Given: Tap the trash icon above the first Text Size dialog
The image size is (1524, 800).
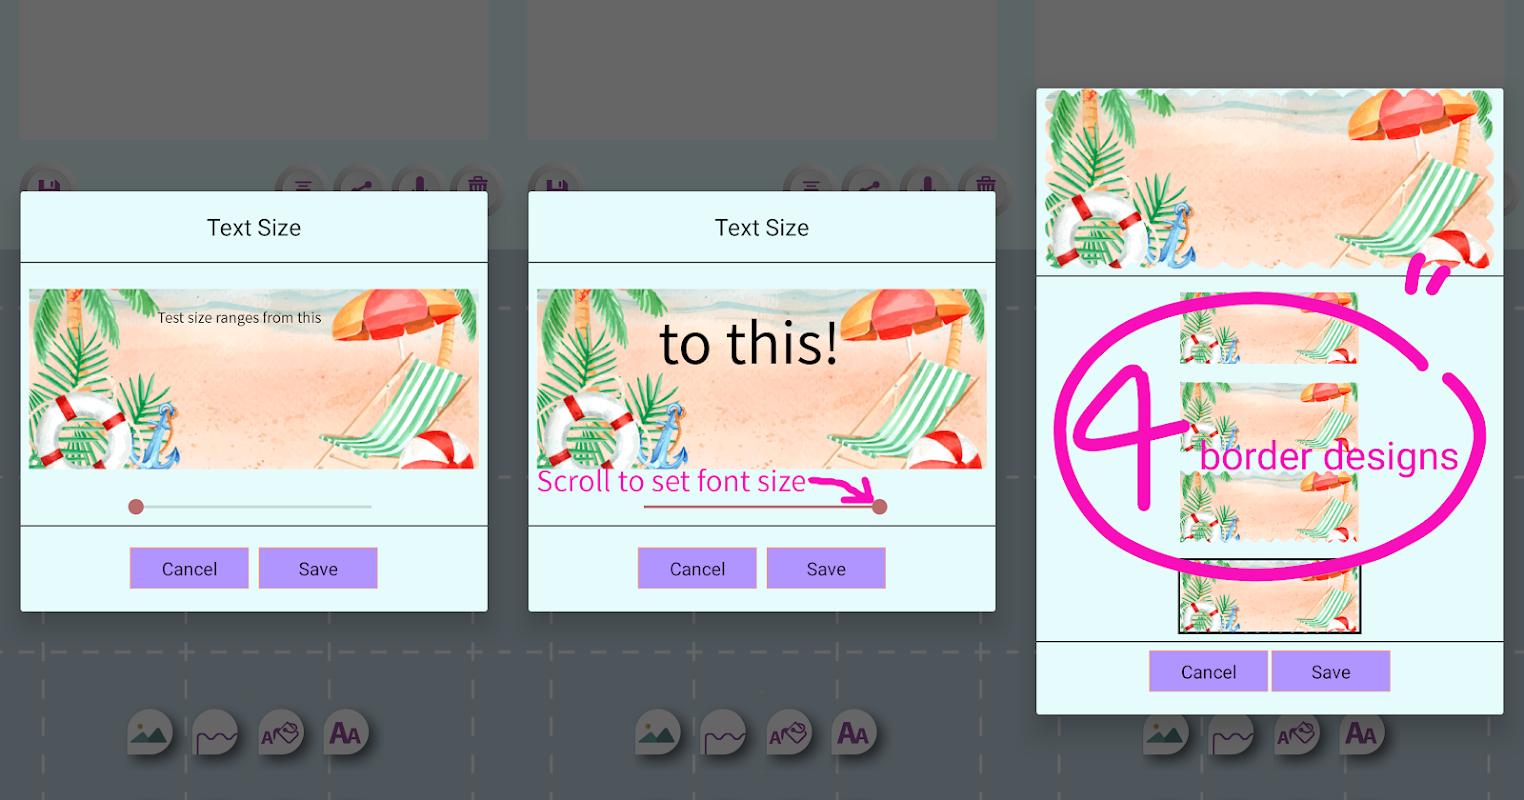Looking at the screenshot, I should (477, 182).
